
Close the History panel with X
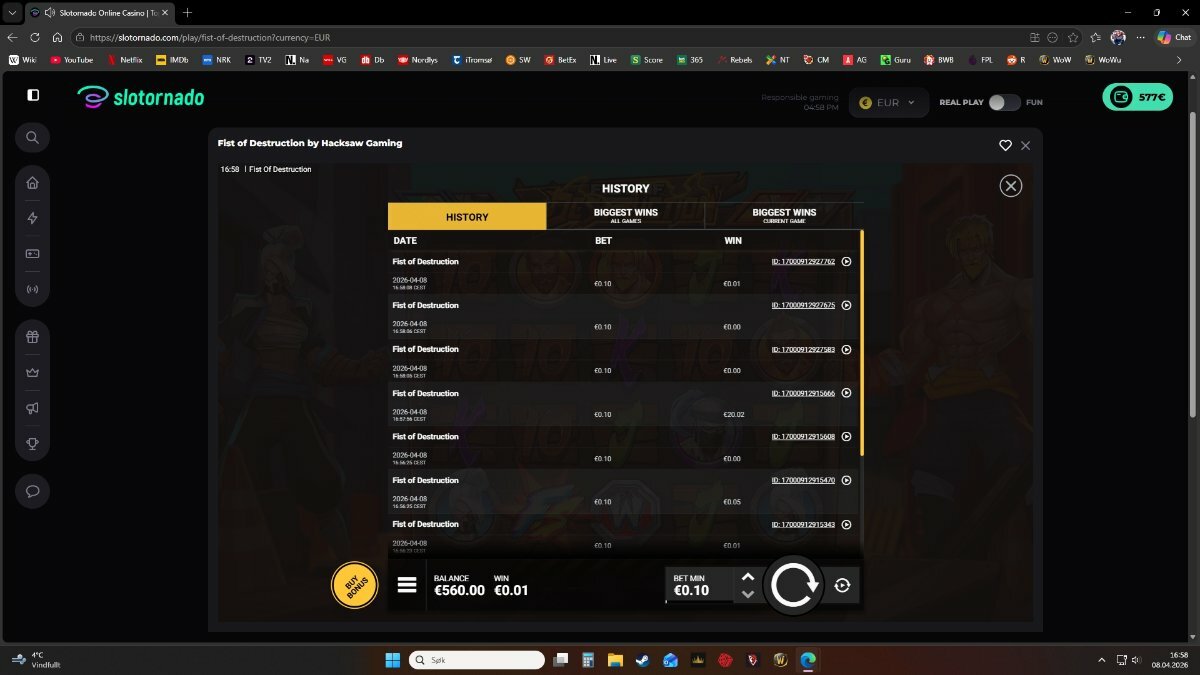click(x=1011, y=185)
